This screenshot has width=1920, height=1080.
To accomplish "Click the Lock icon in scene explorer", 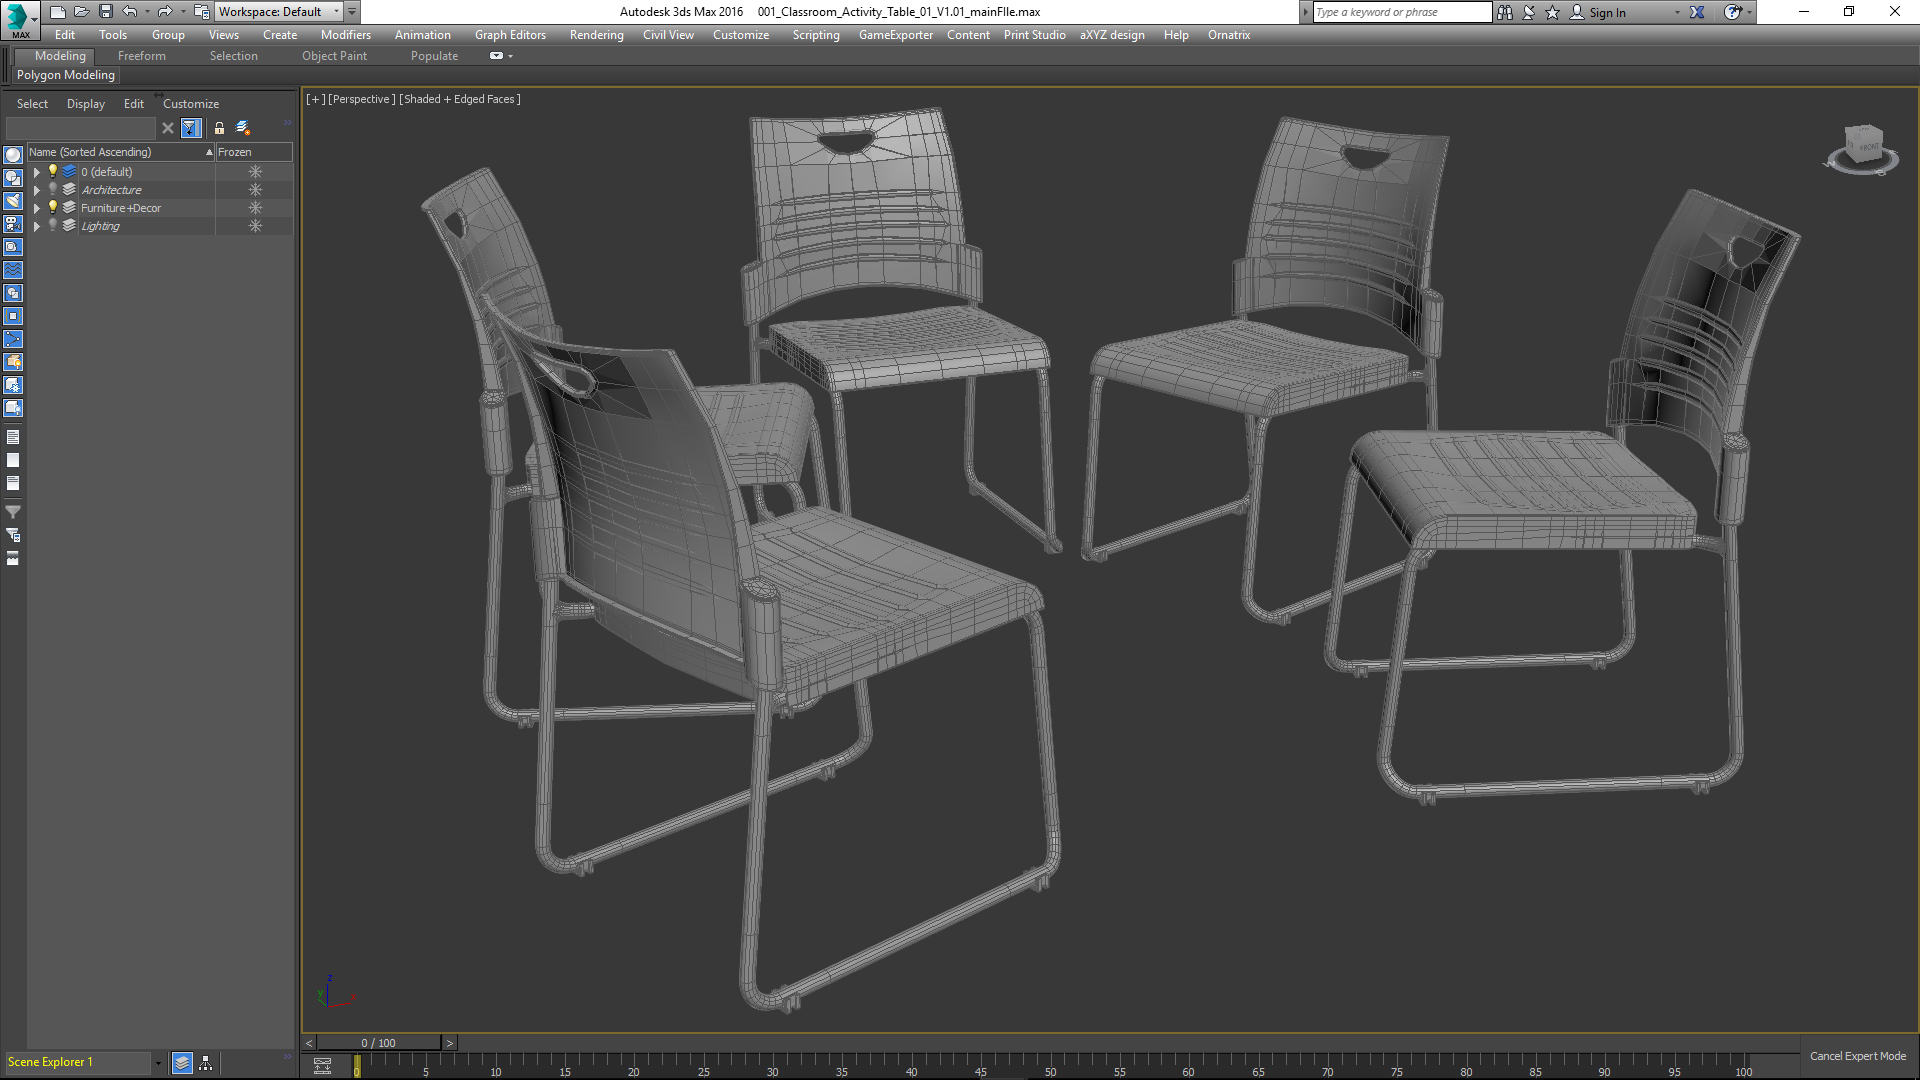I will click(220, 128).
